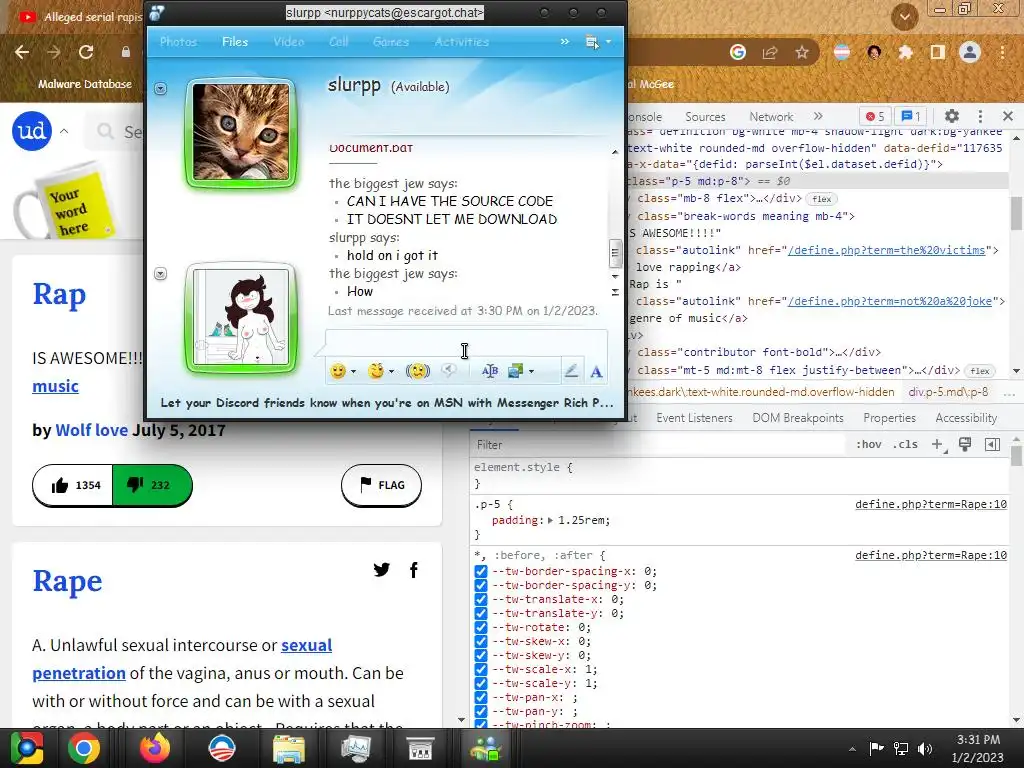
Task: Open DevTools settings gear
Action: (952, 116)
